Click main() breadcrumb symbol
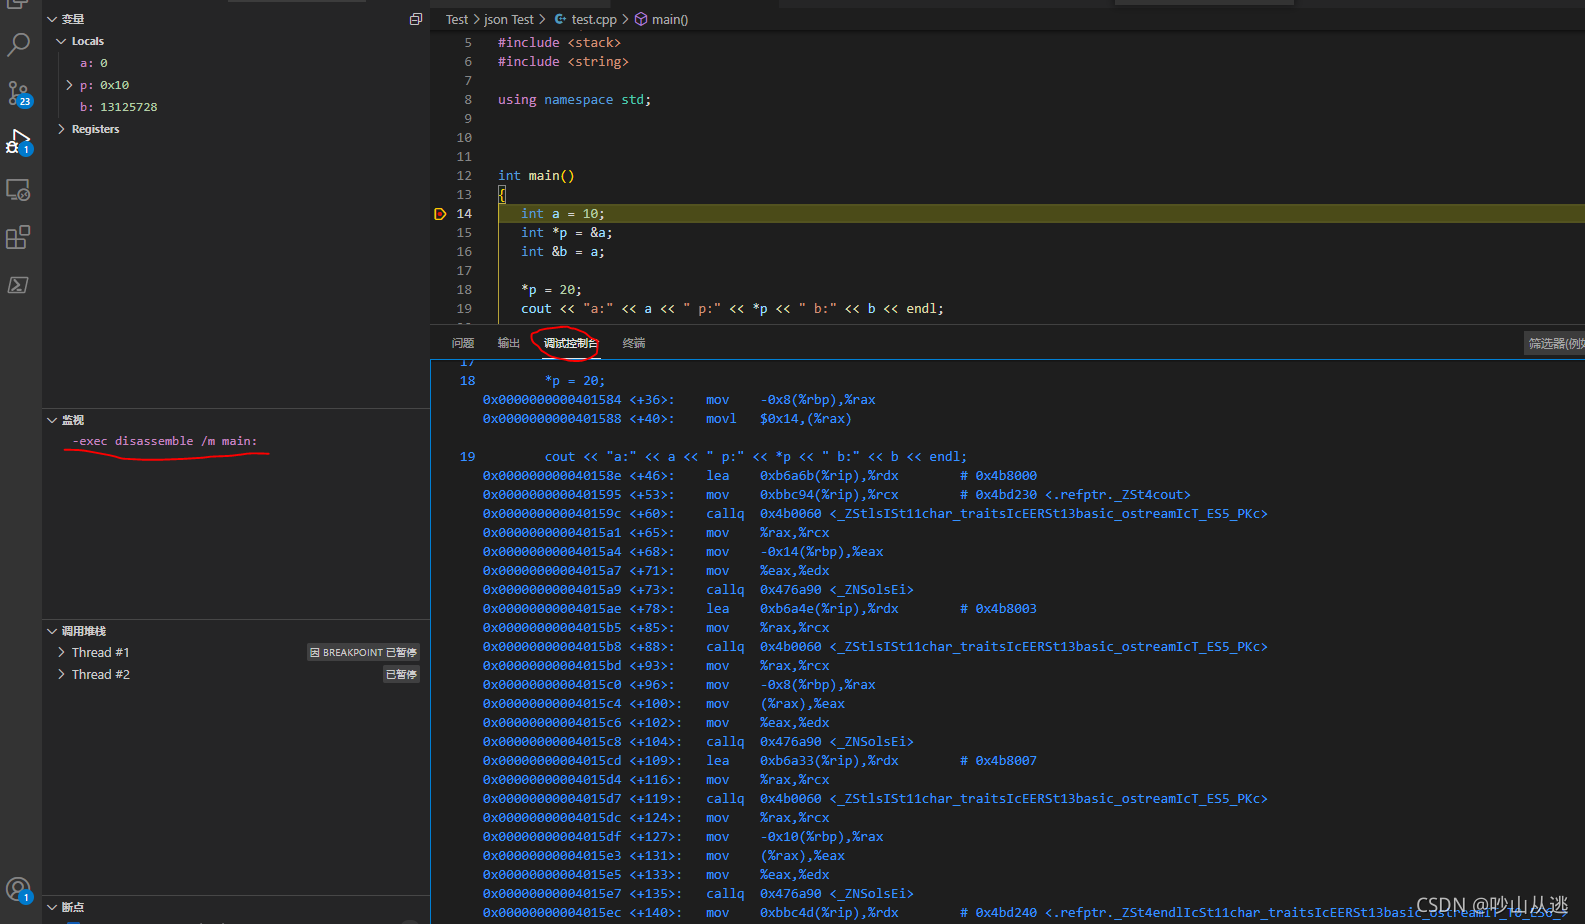This screenshot has width=1585, height=924. [x=661, y=19]
